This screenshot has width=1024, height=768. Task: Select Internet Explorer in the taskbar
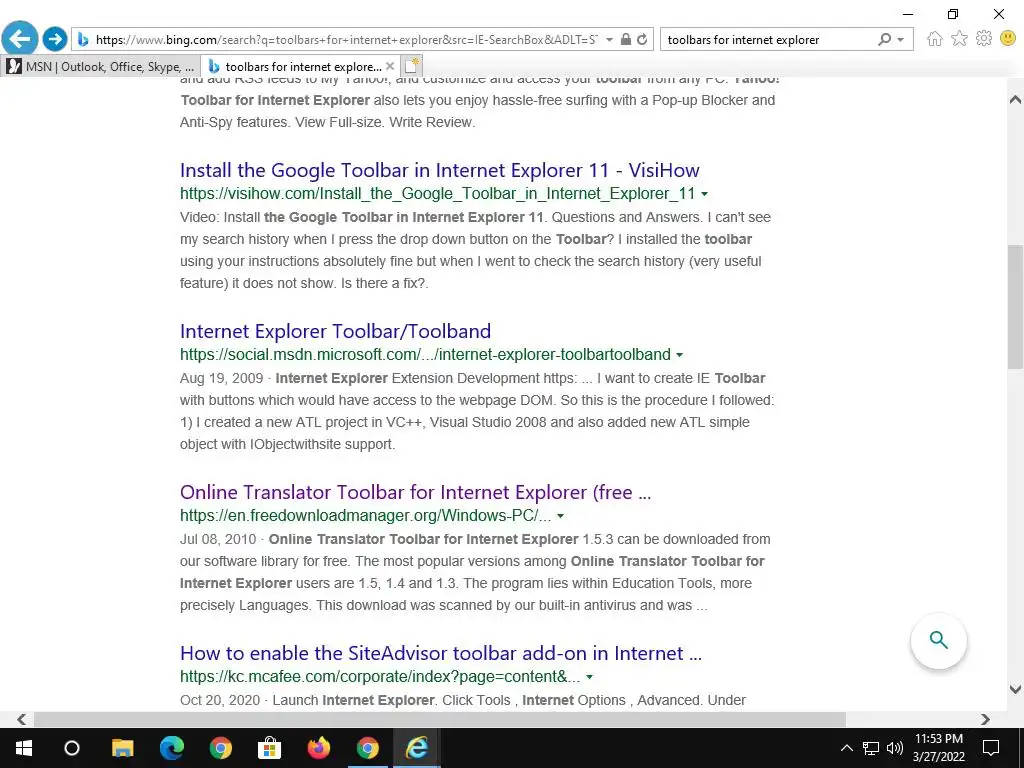(x=417, y=748)
